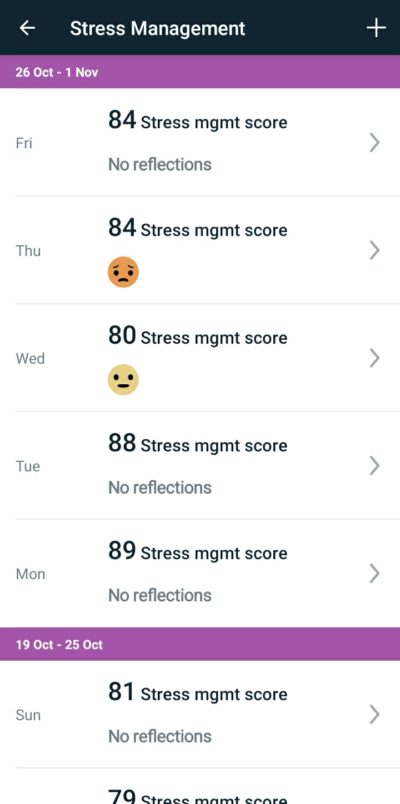Open Sunday's 81 Stress mgmt score
The image size is (400, 804).
[197, 693]
